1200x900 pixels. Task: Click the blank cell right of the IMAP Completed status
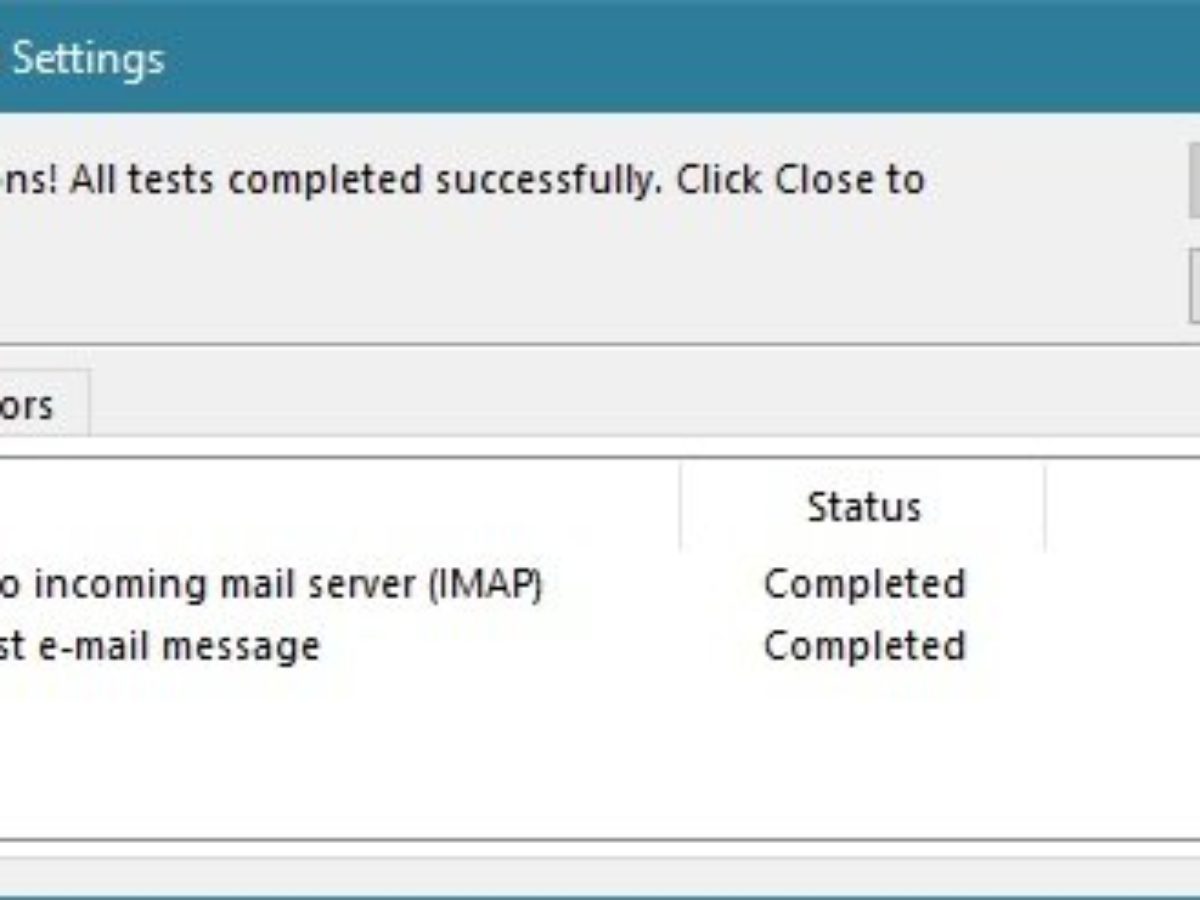tap(1120, 584)
